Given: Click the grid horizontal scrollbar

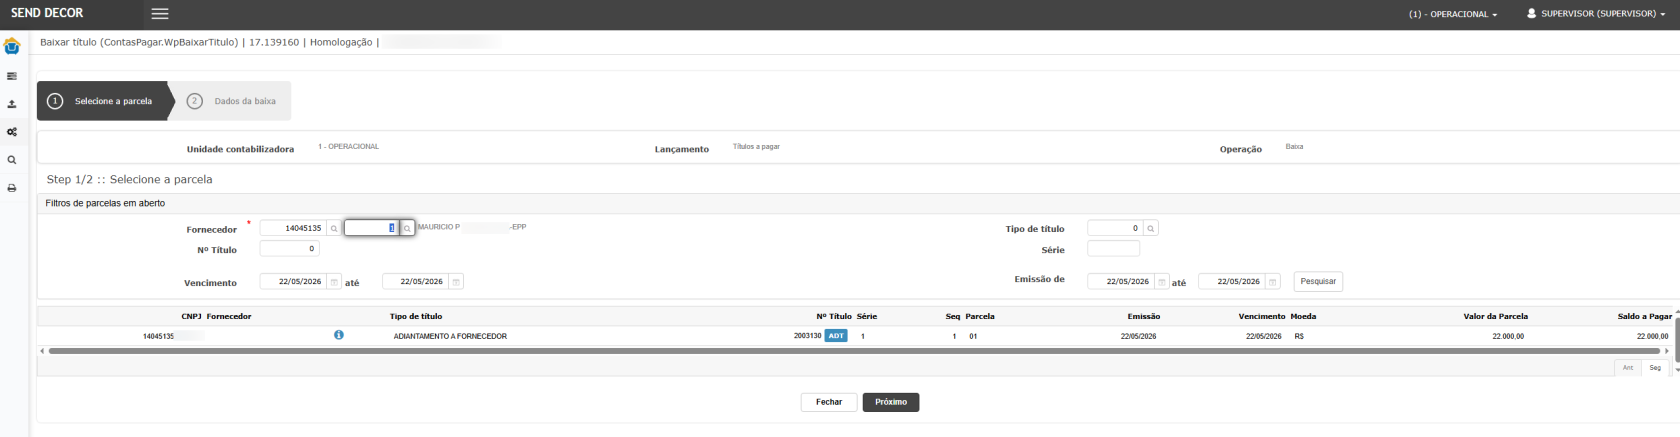Looking at the screenshot, I should (855, 351).
